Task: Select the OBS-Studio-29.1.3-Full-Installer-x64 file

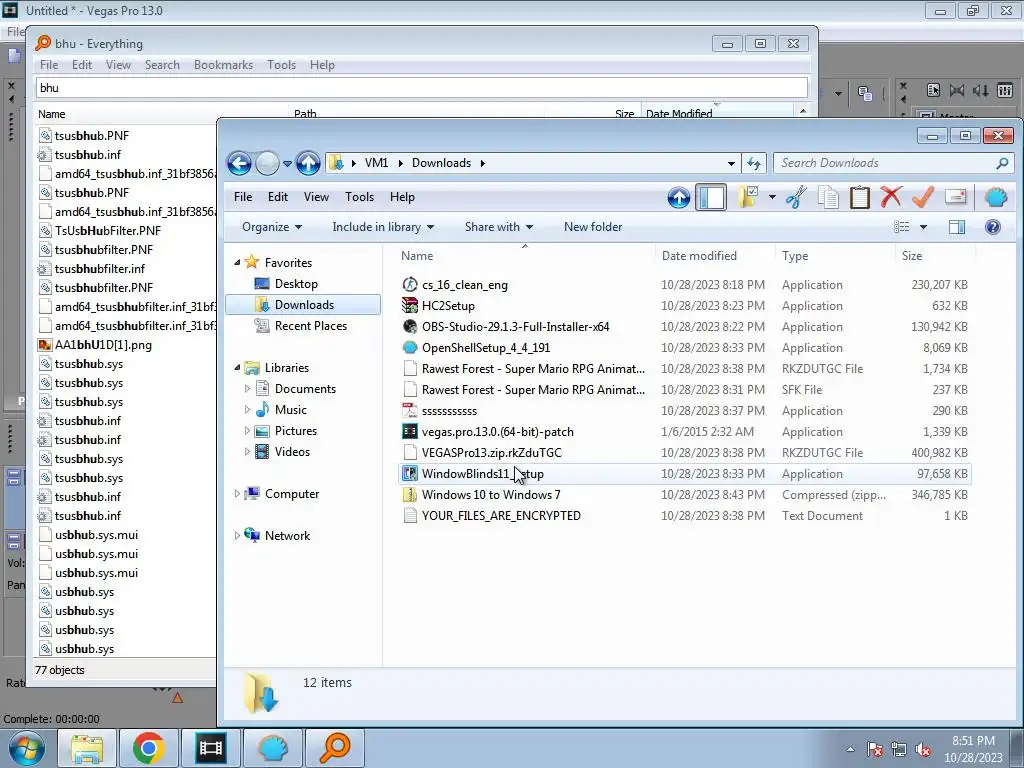Action: pos(515,327)
